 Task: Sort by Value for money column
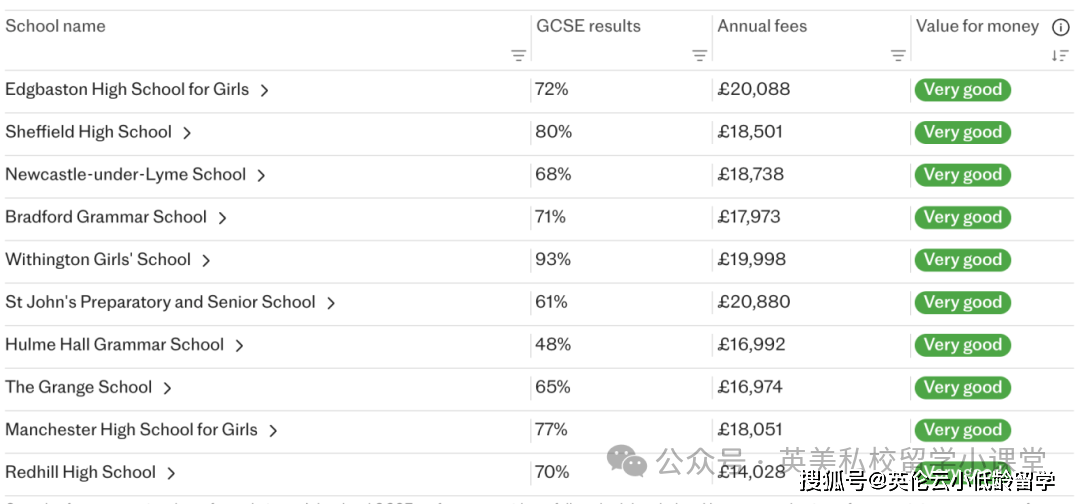[1060, 56]
